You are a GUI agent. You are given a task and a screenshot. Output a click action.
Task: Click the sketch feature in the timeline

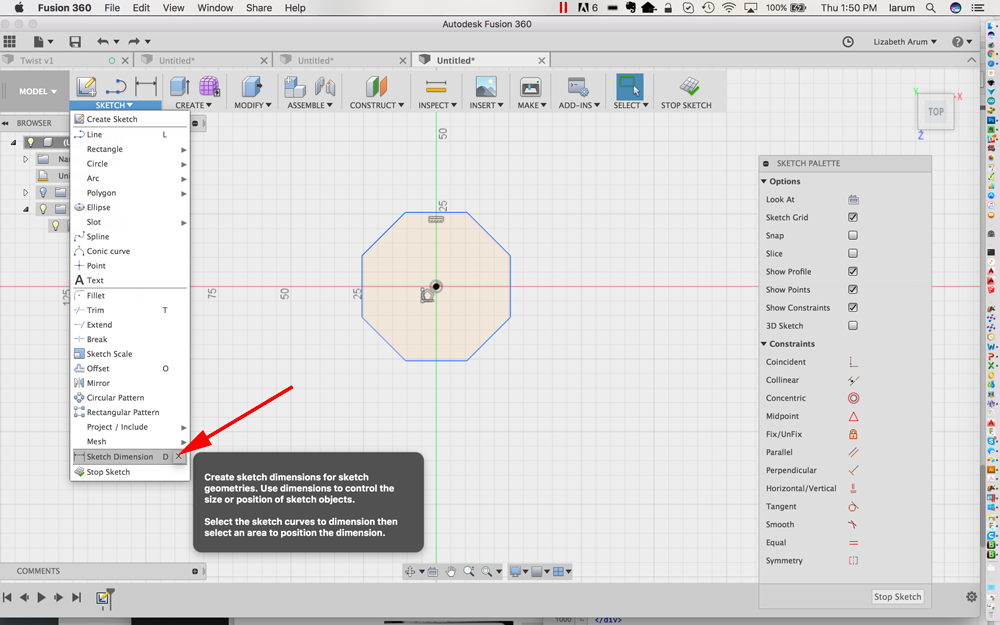(x=103, y=598)
